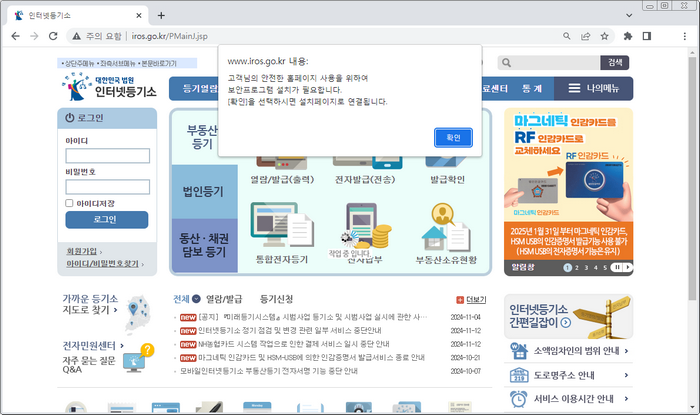Open notice NH농협카드 시스템 작업

coord(293,344)
